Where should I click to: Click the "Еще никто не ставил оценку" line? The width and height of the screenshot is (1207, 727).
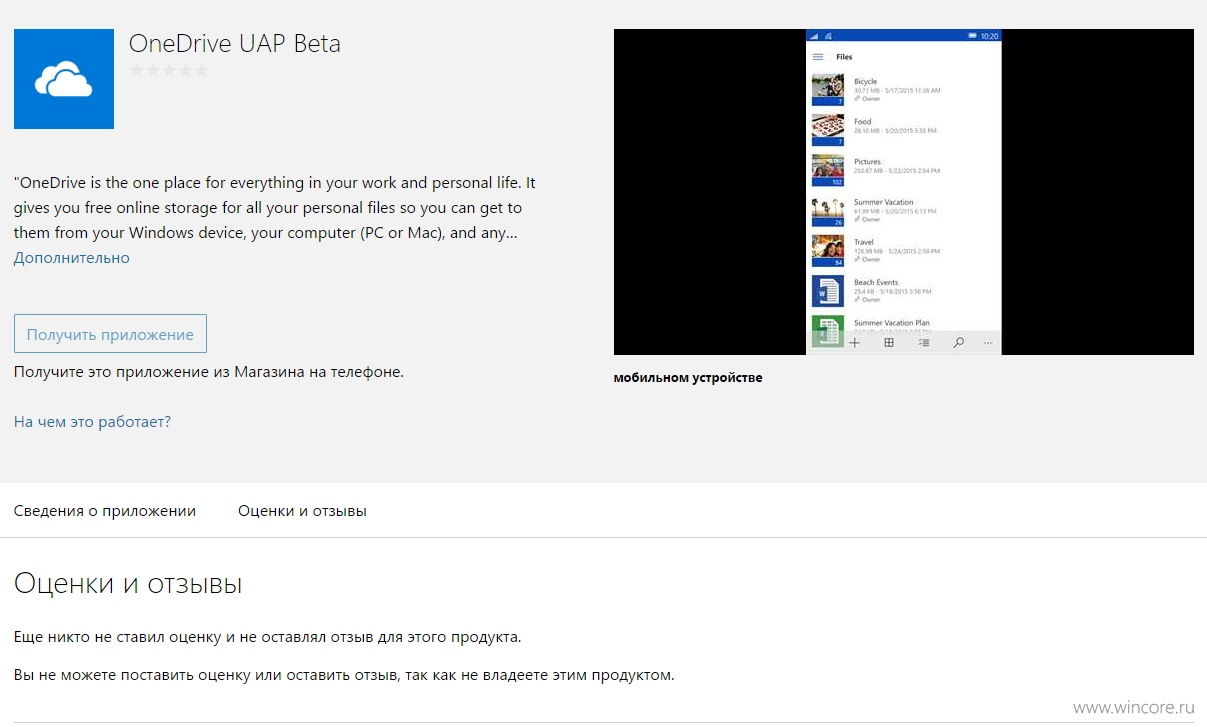[x=268, y=637]
